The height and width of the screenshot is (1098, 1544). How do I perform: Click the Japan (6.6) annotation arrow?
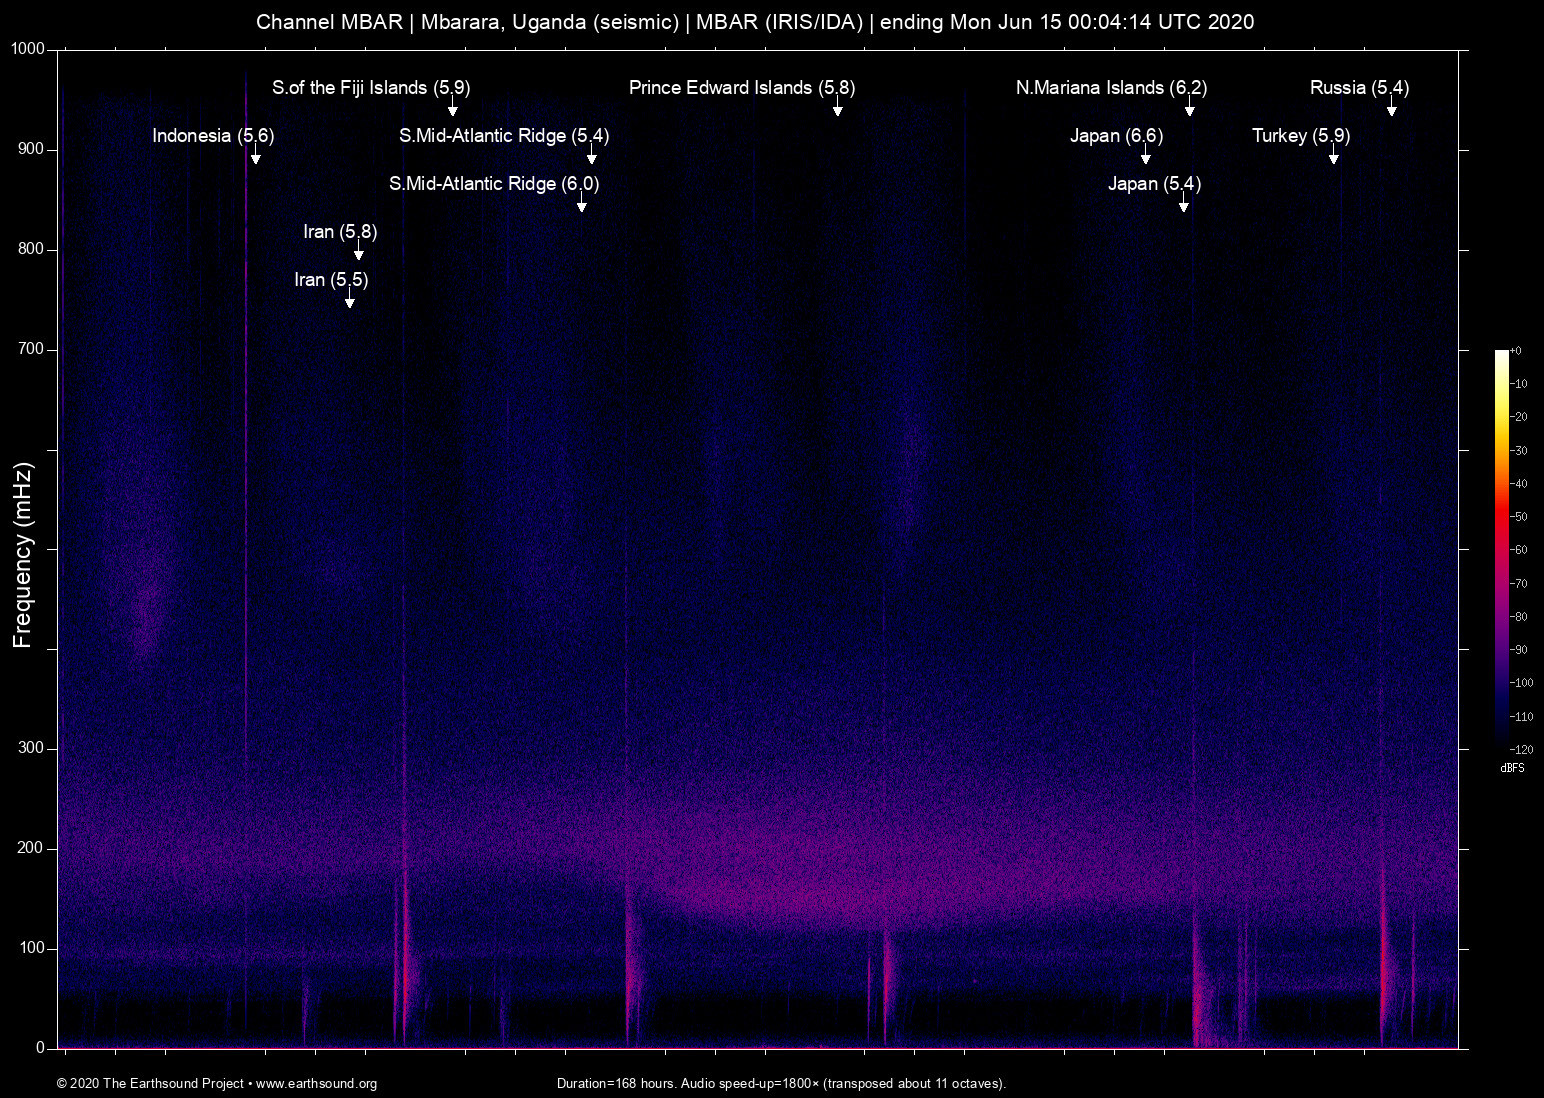(x=1145, y=158)
